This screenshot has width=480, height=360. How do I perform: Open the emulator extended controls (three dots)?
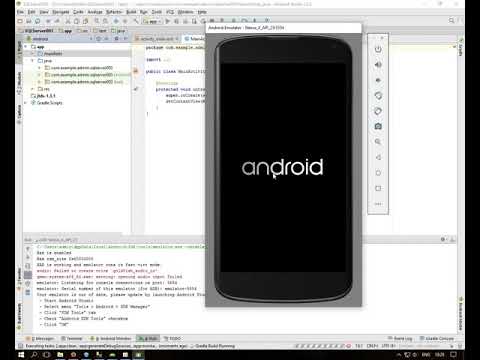378,204
